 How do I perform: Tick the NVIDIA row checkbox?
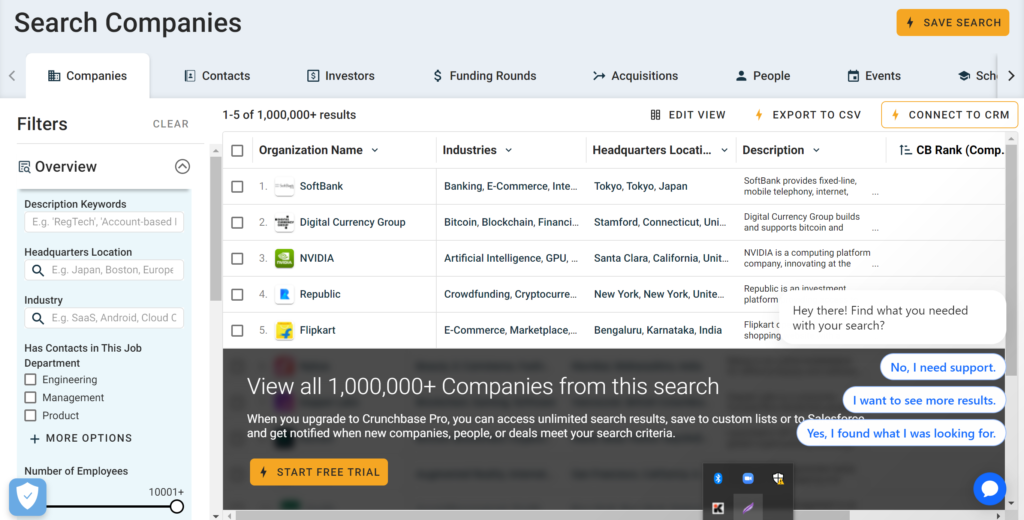click(x=237, y=258)
